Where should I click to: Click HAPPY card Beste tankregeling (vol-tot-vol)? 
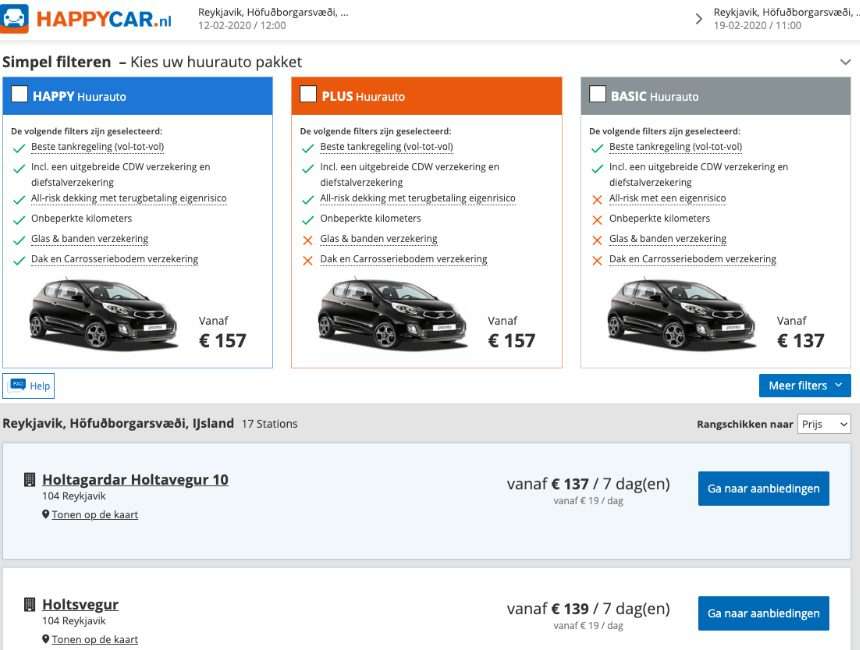pos(98,146)
